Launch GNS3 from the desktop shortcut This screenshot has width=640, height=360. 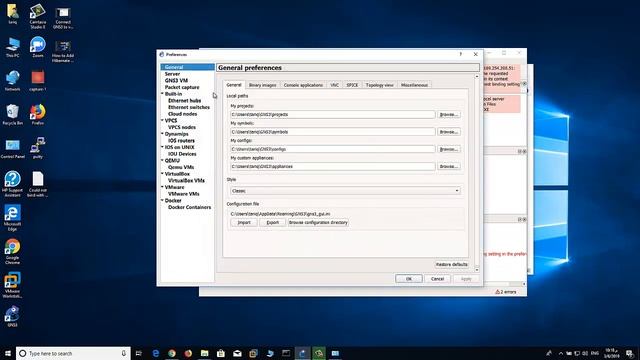coord(13,317)
